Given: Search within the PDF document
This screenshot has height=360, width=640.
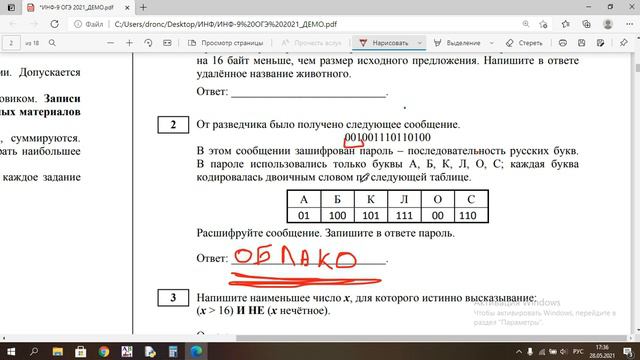Looking at the screenshot, I should (52, 43).
